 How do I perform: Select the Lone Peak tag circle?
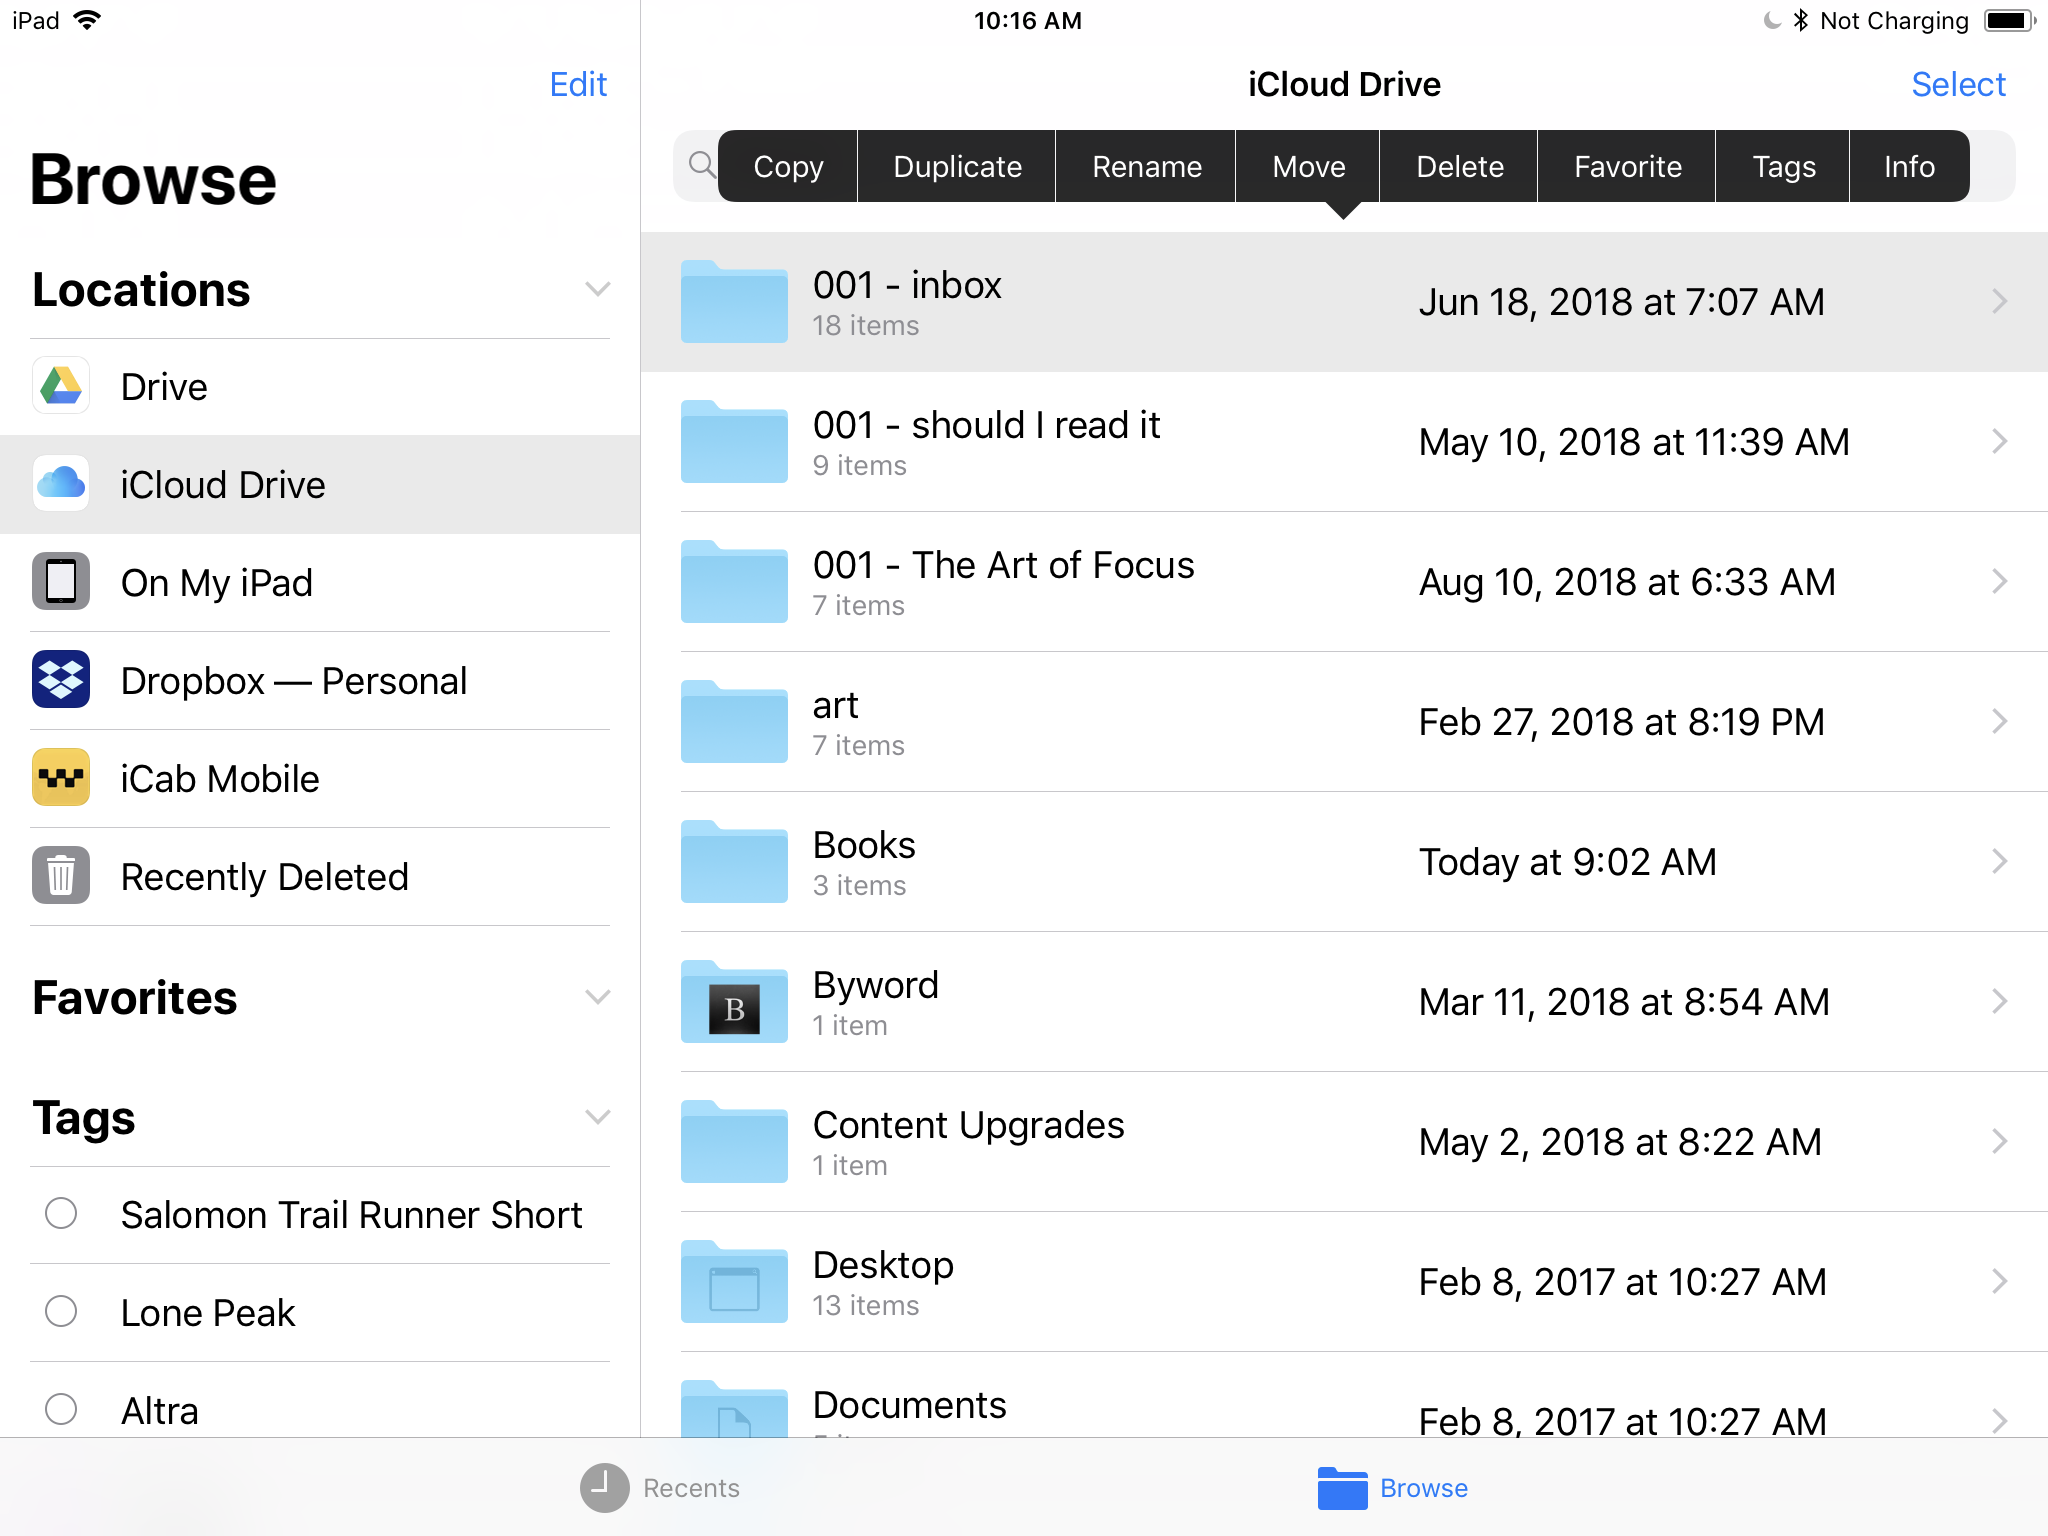(61, 1312)
